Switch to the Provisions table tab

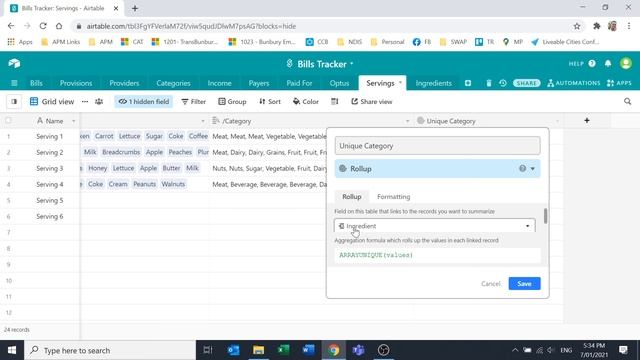[x=76, y=83]
